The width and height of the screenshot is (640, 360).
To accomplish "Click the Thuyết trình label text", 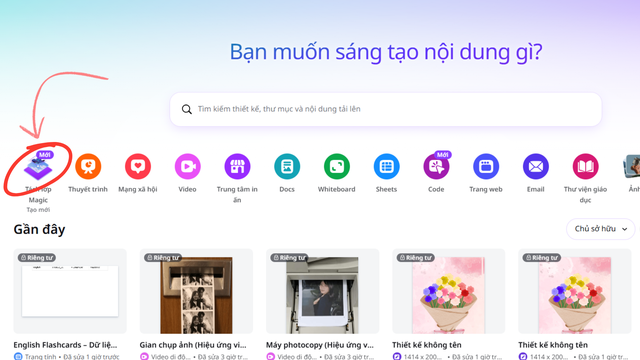I will click(88, 189).
